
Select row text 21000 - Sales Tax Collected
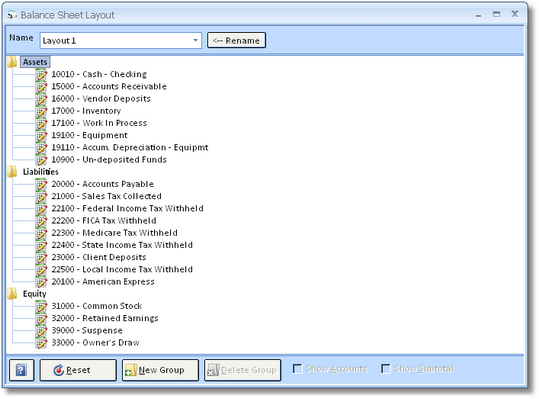tap(107, 196)
